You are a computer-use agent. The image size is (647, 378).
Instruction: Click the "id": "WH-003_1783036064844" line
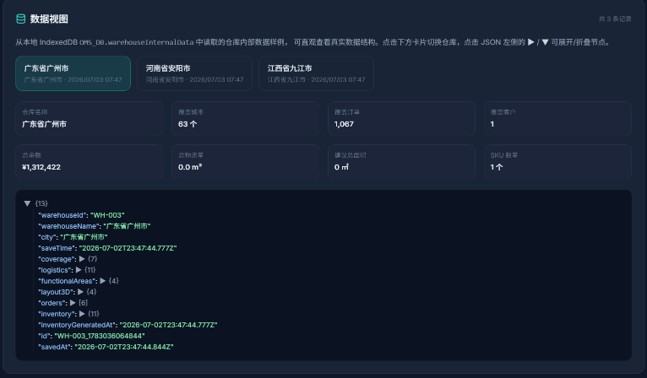pos(91,336)
